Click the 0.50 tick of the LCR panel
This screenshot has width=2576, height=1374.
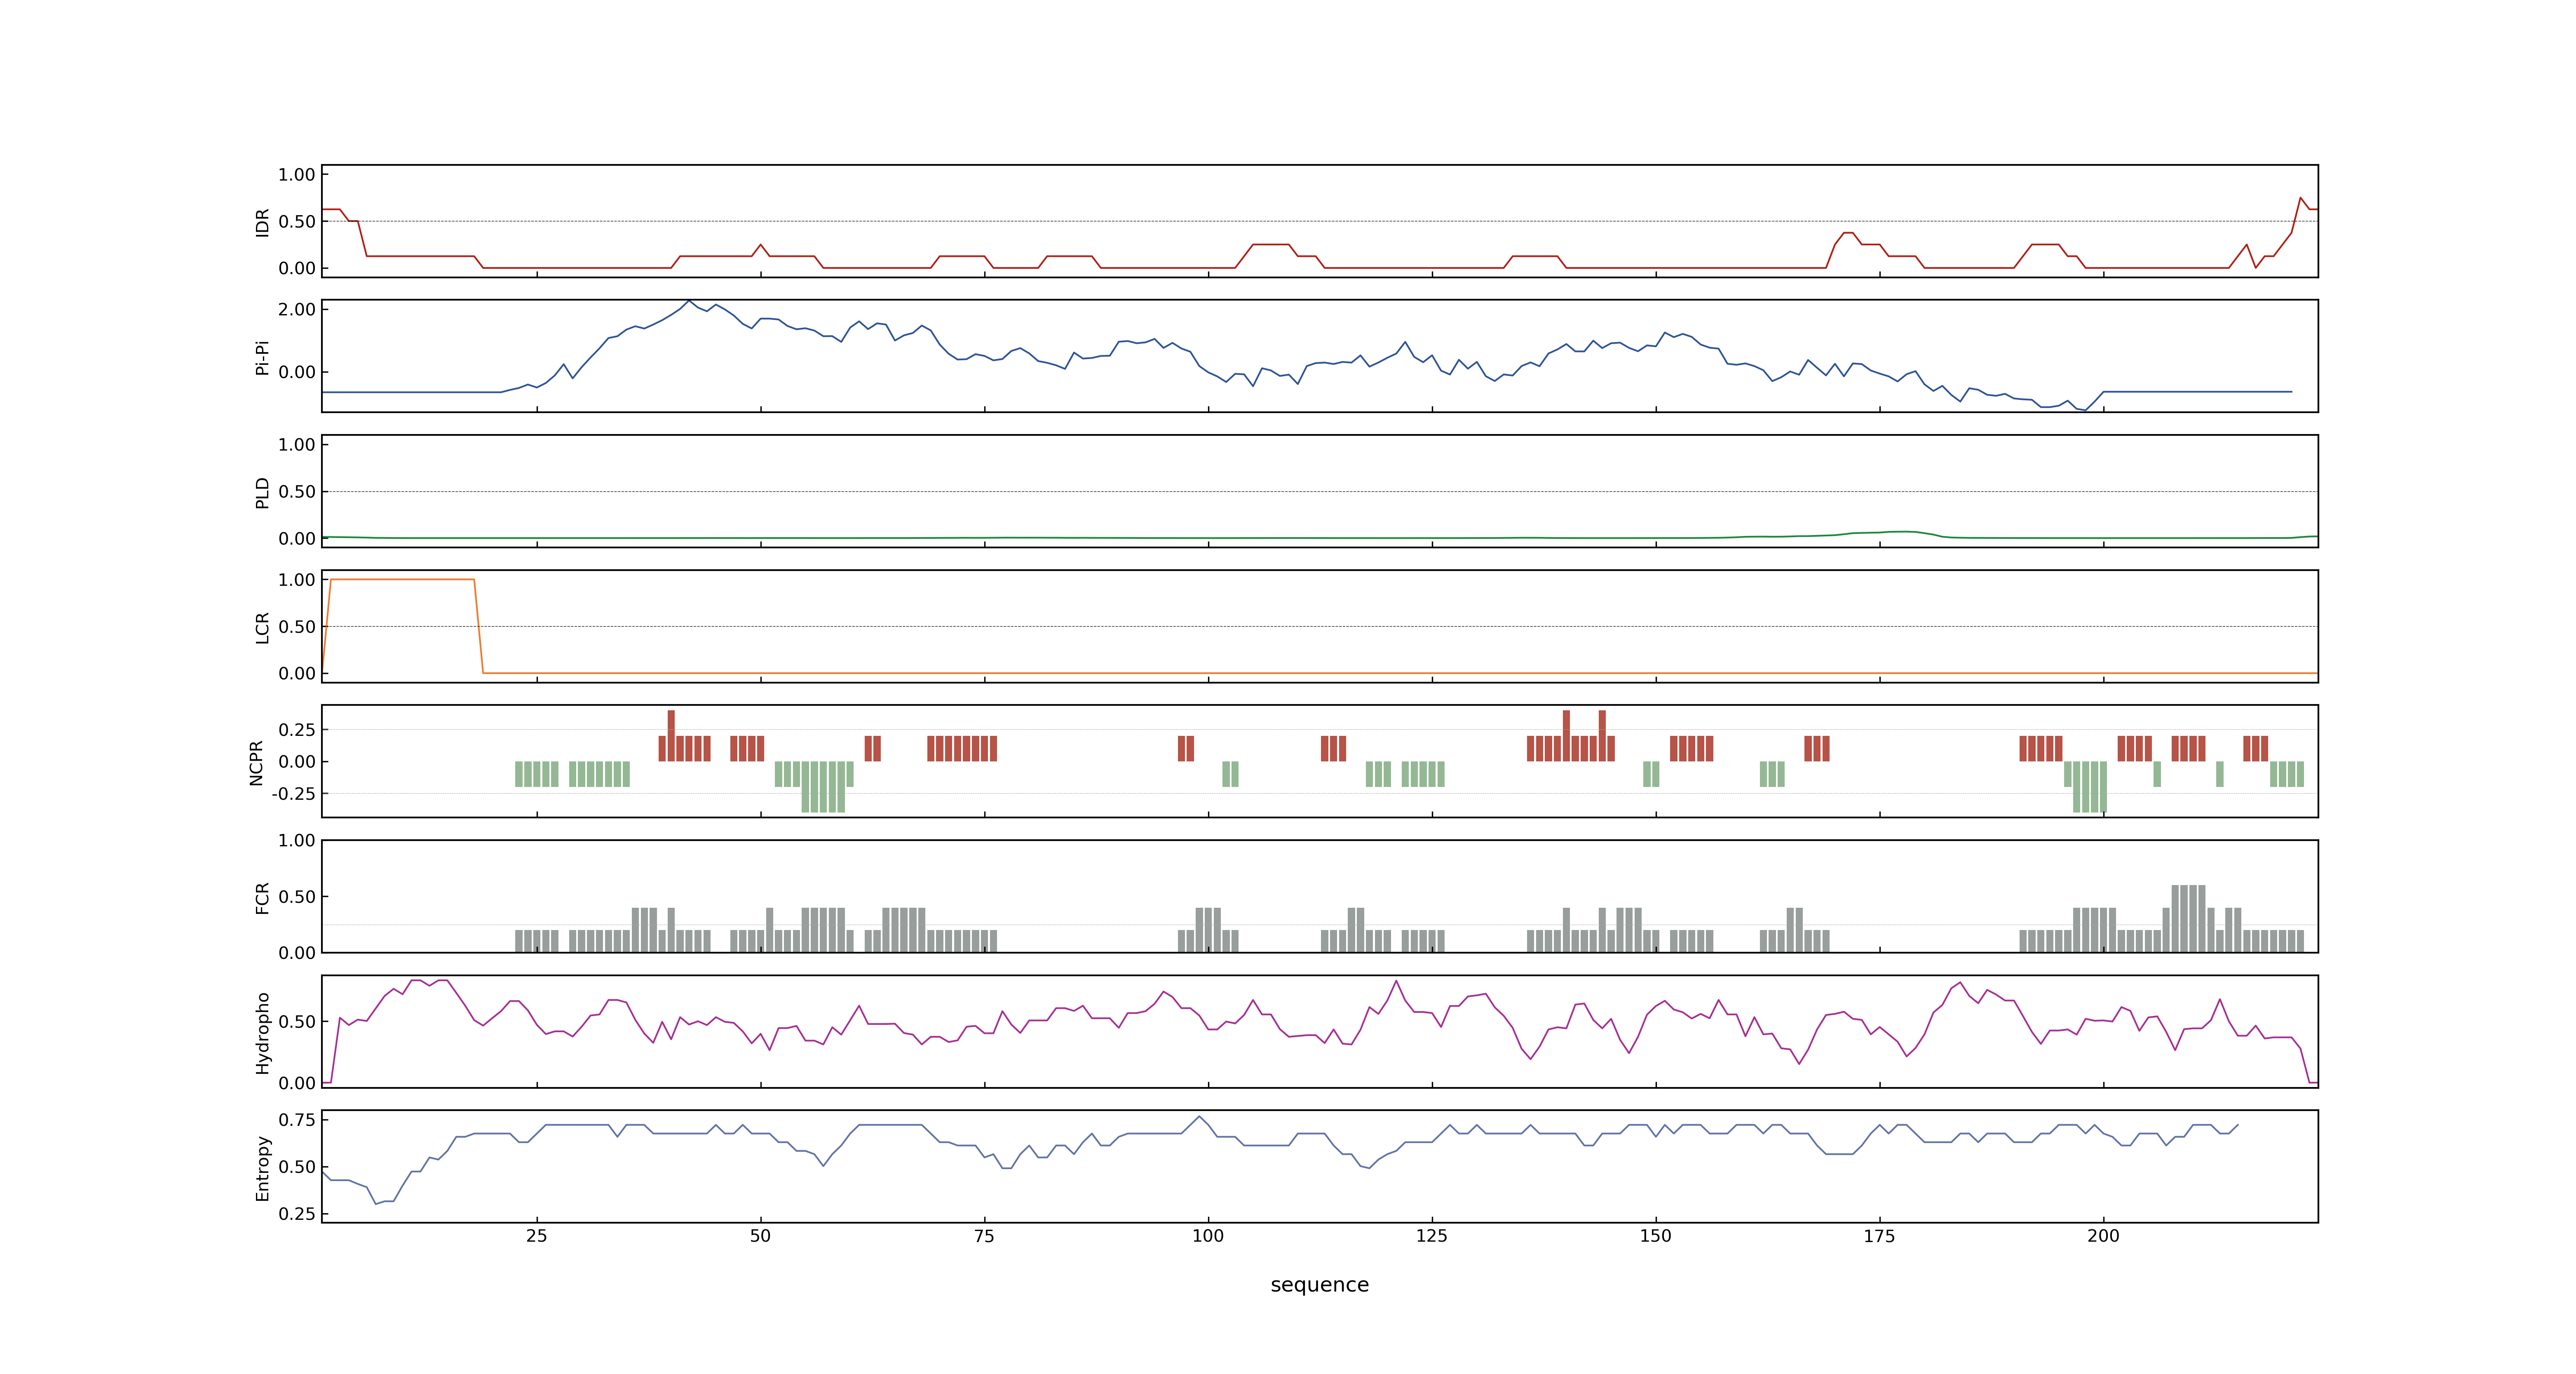click(x=297, y=626)
